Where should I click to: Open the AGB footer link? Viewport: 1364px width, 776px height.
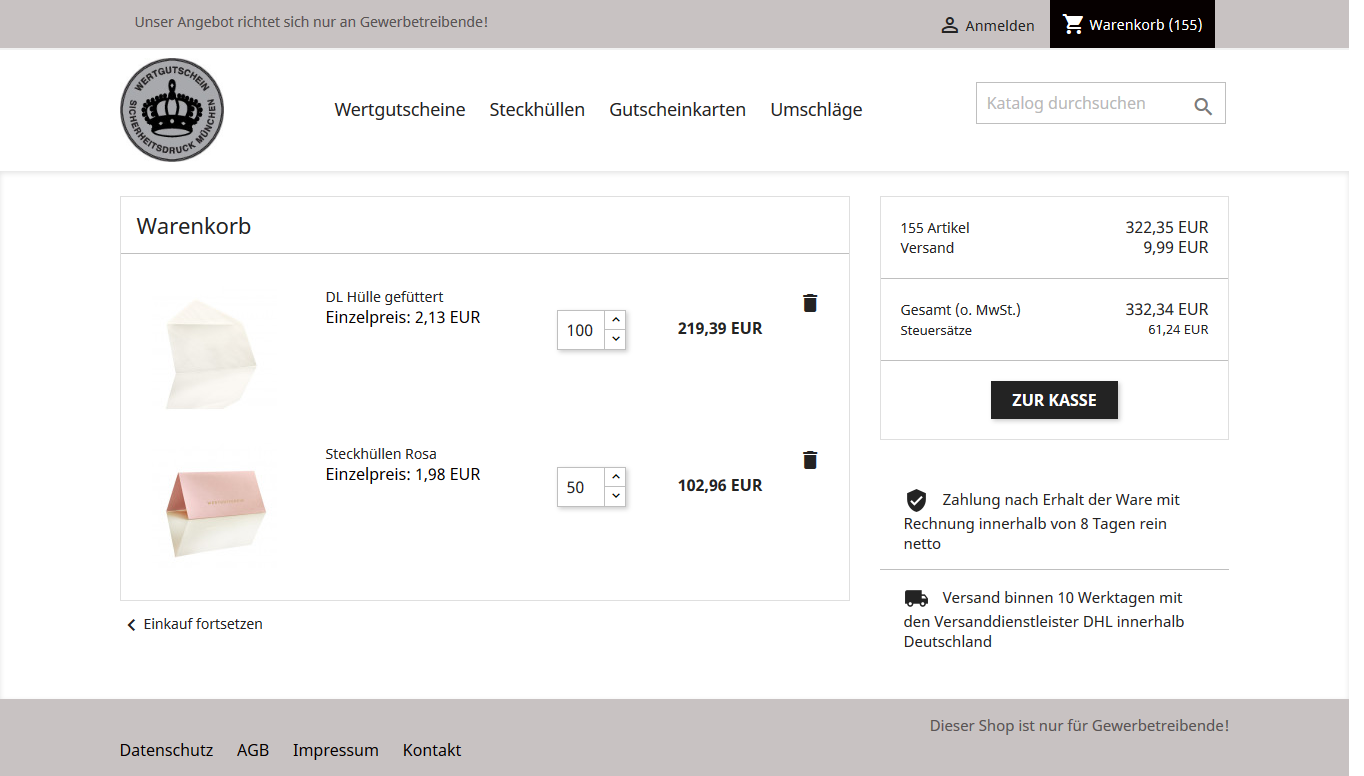(x=253, y=750)
